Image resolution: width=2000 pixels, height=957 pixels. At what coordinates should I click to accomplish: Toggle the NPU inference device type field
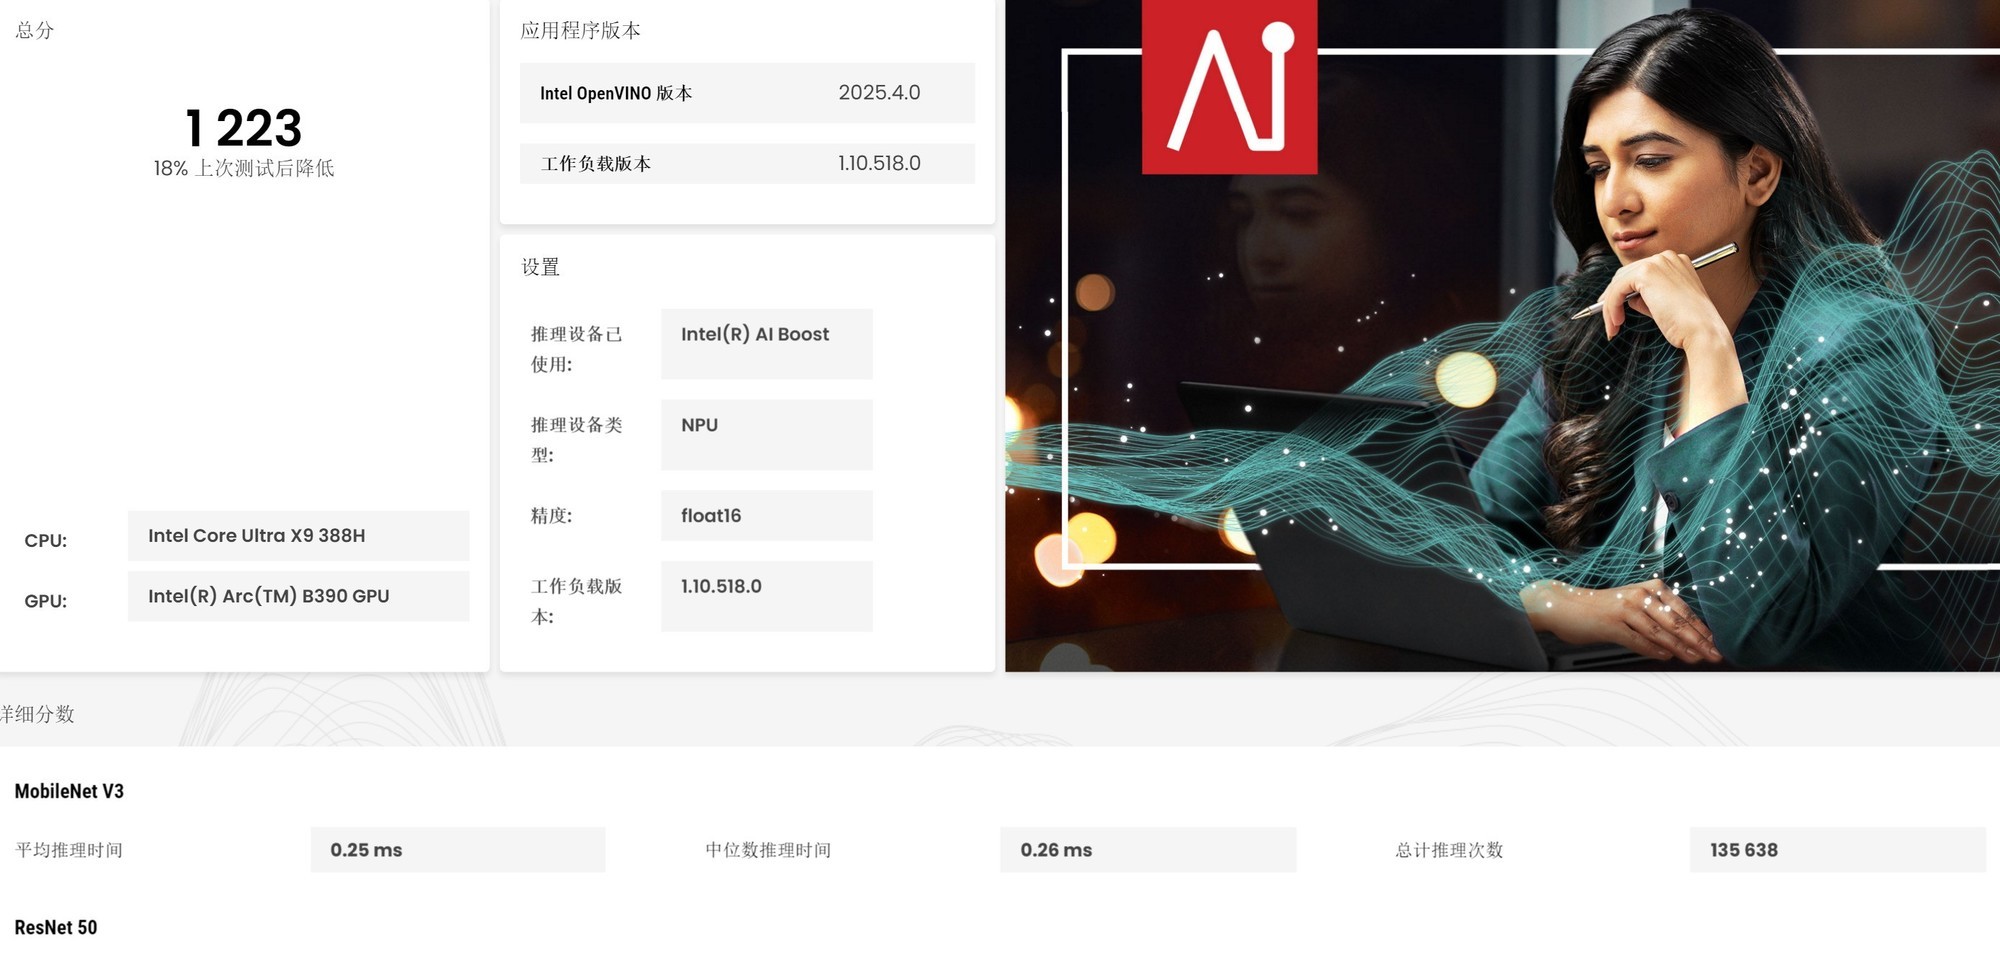(x=766, y=434)
